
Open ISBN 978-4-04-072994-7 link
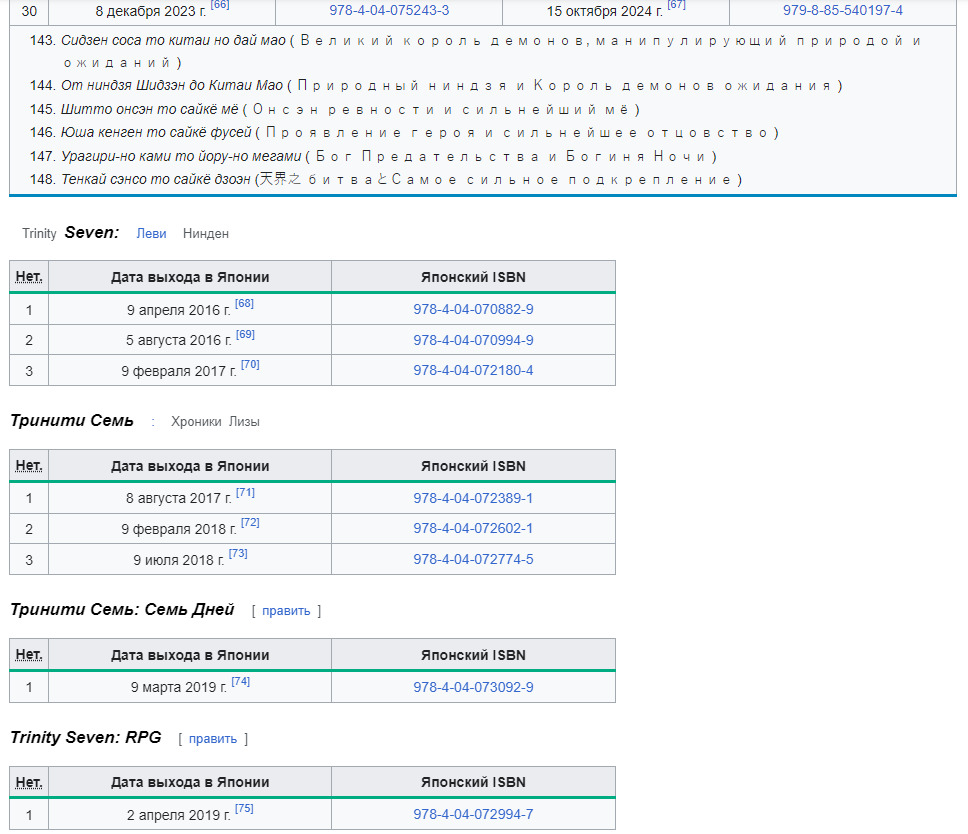point(473,815)
